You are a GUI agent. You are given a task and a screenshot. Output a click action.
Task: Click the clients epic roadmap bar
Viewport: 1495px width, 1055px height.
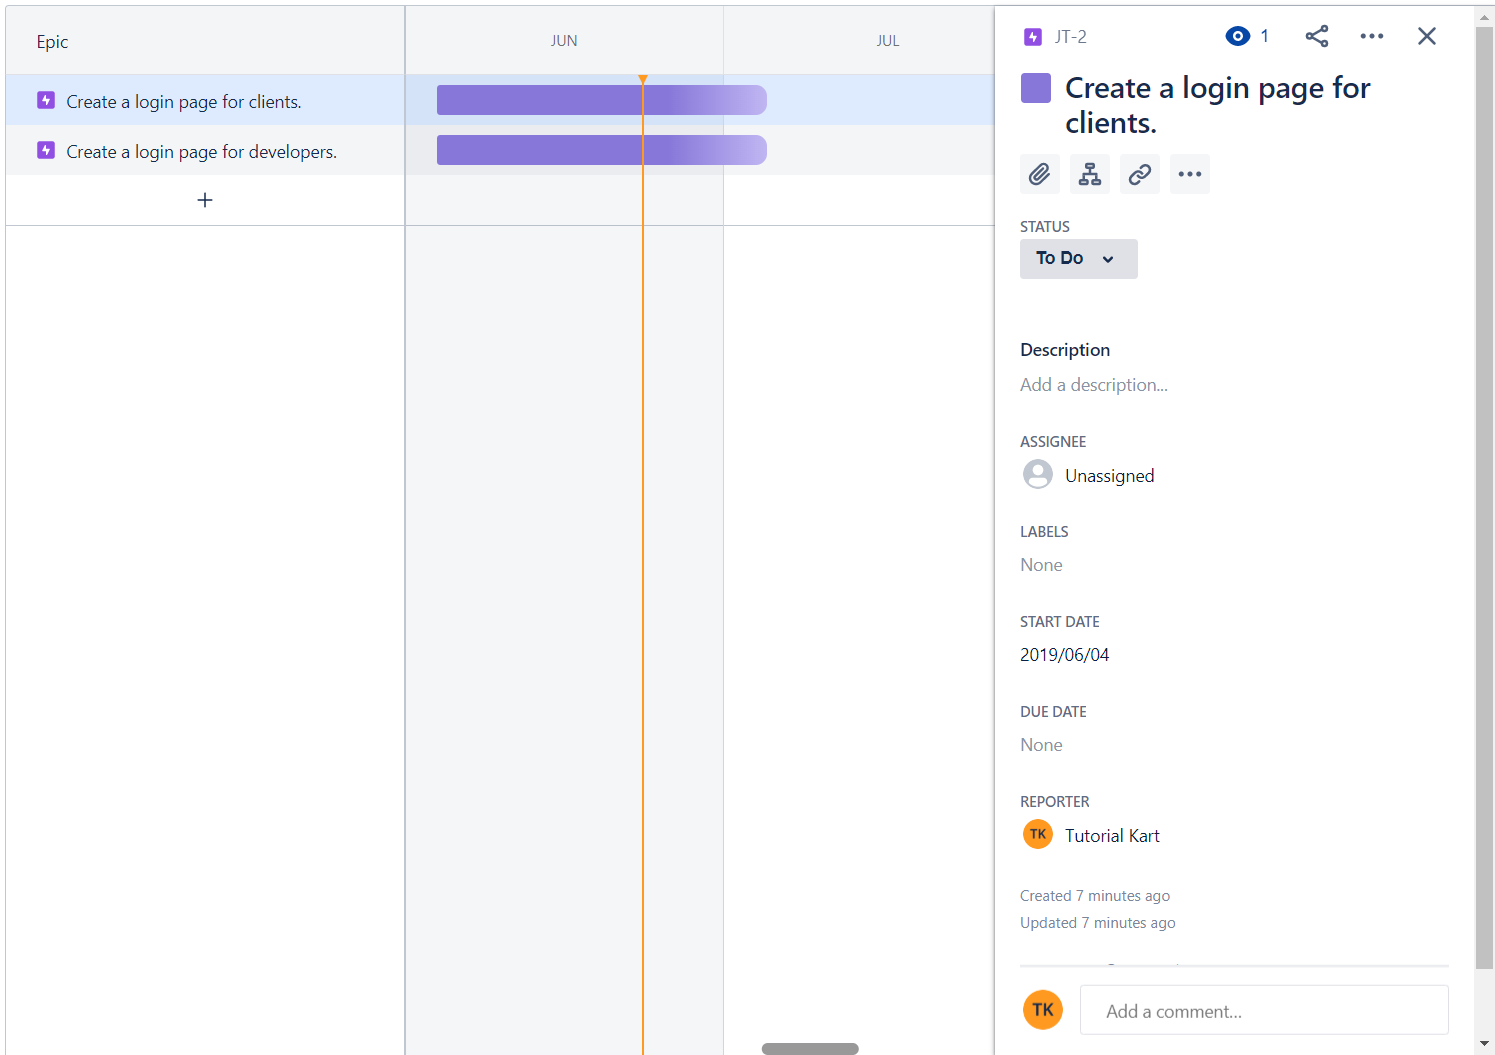tap(602, 100)
